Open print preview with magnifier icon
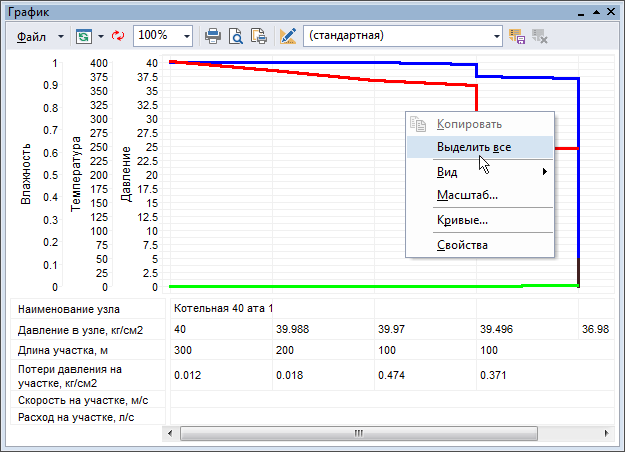The width and height of the screenshot is (625, 452). click(x=236, y=35)
